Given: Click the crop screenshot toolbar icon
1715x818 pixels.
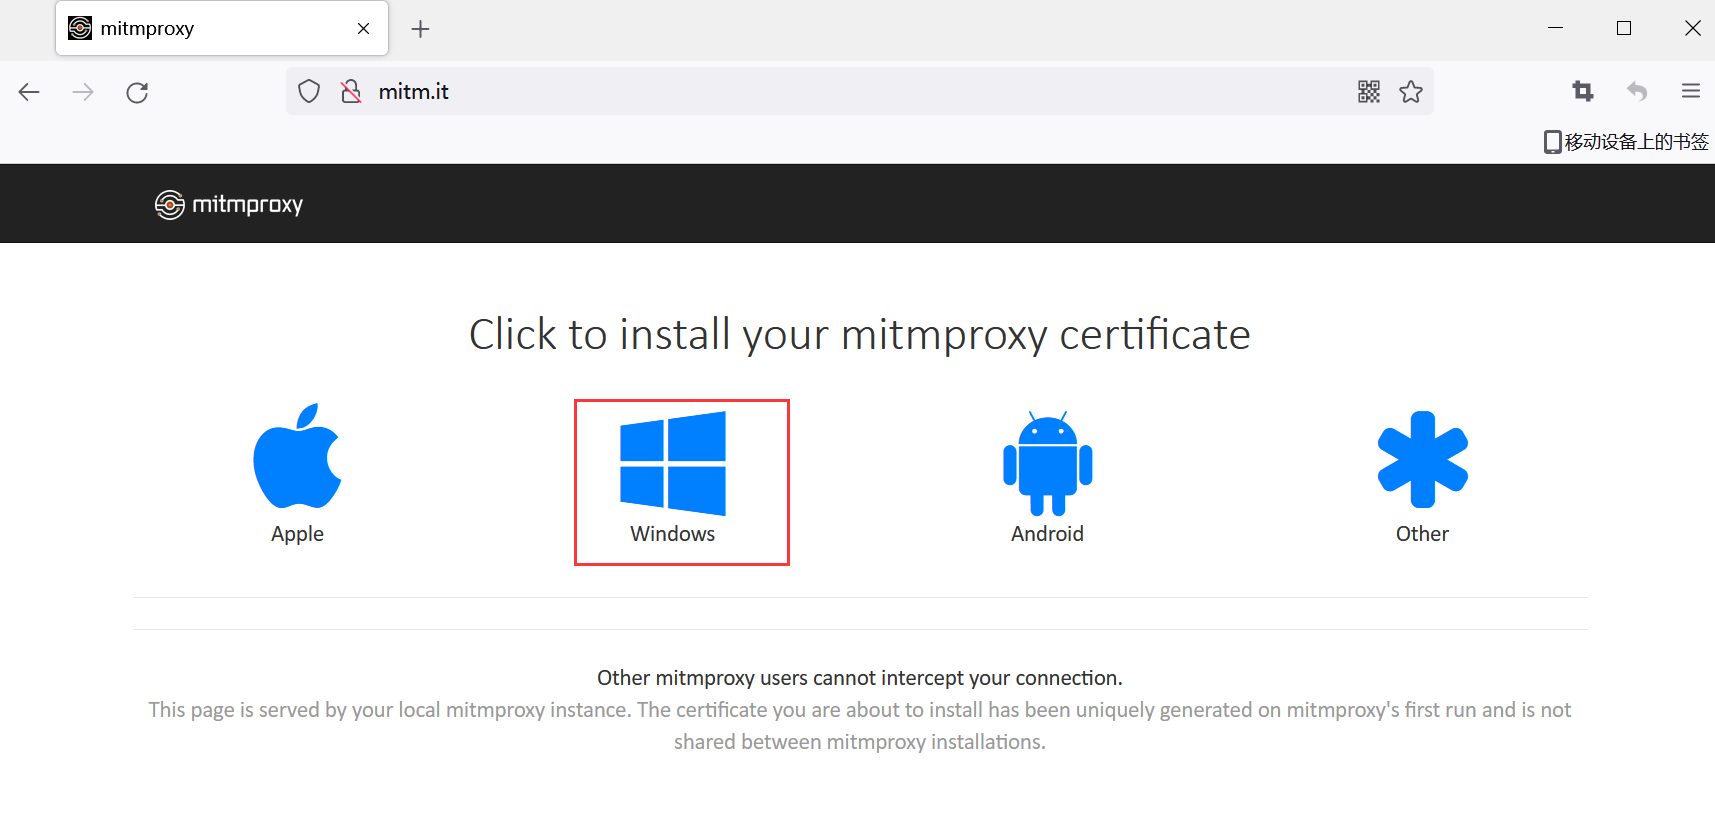Looking at the screenshot, I should (x=1583, y=92).
